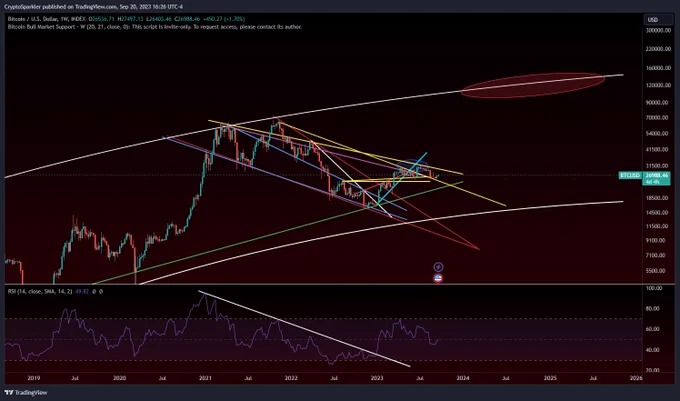Click the US flag economic event icon
680x401 pixels.
(x=438, y=278)
